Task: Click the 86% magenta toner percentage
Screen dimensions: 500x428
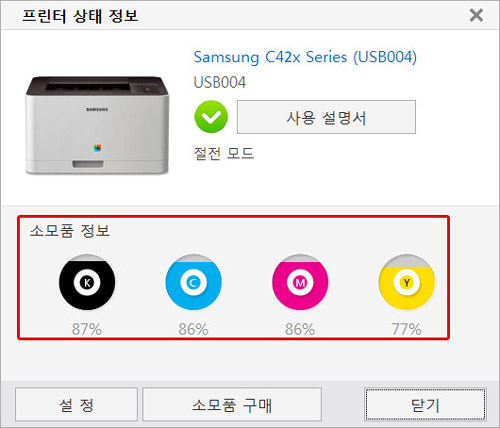Action: 300,329
